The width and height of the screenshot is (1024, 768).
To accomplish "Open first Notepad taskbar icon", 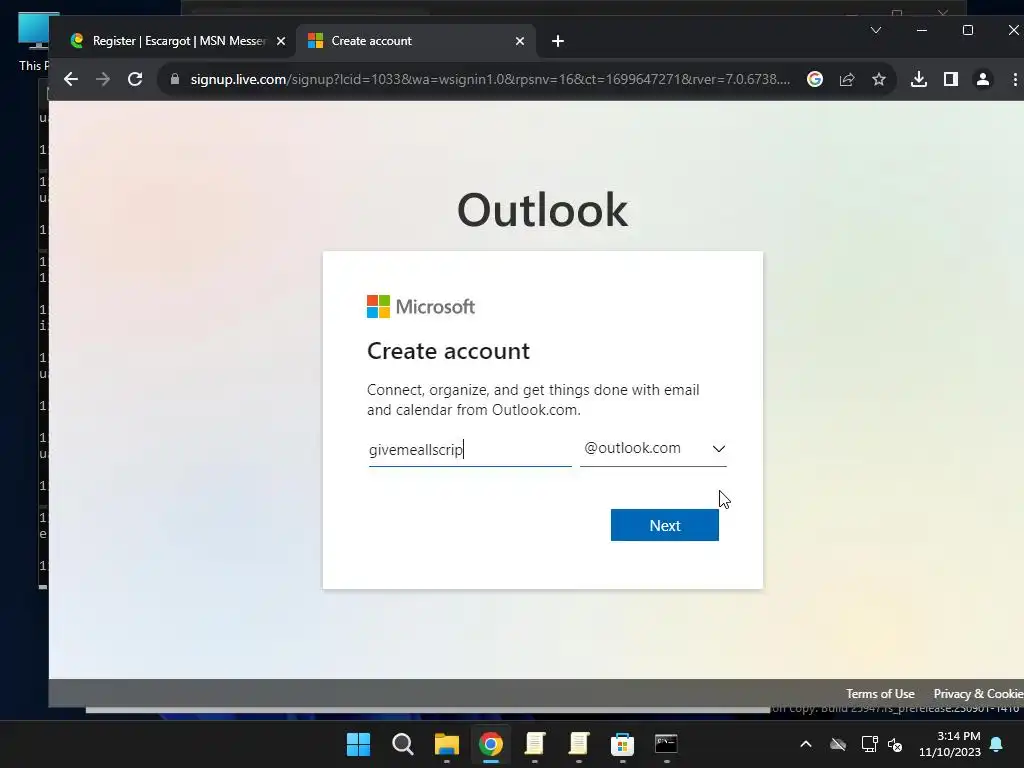I will [x=535, y=744].
